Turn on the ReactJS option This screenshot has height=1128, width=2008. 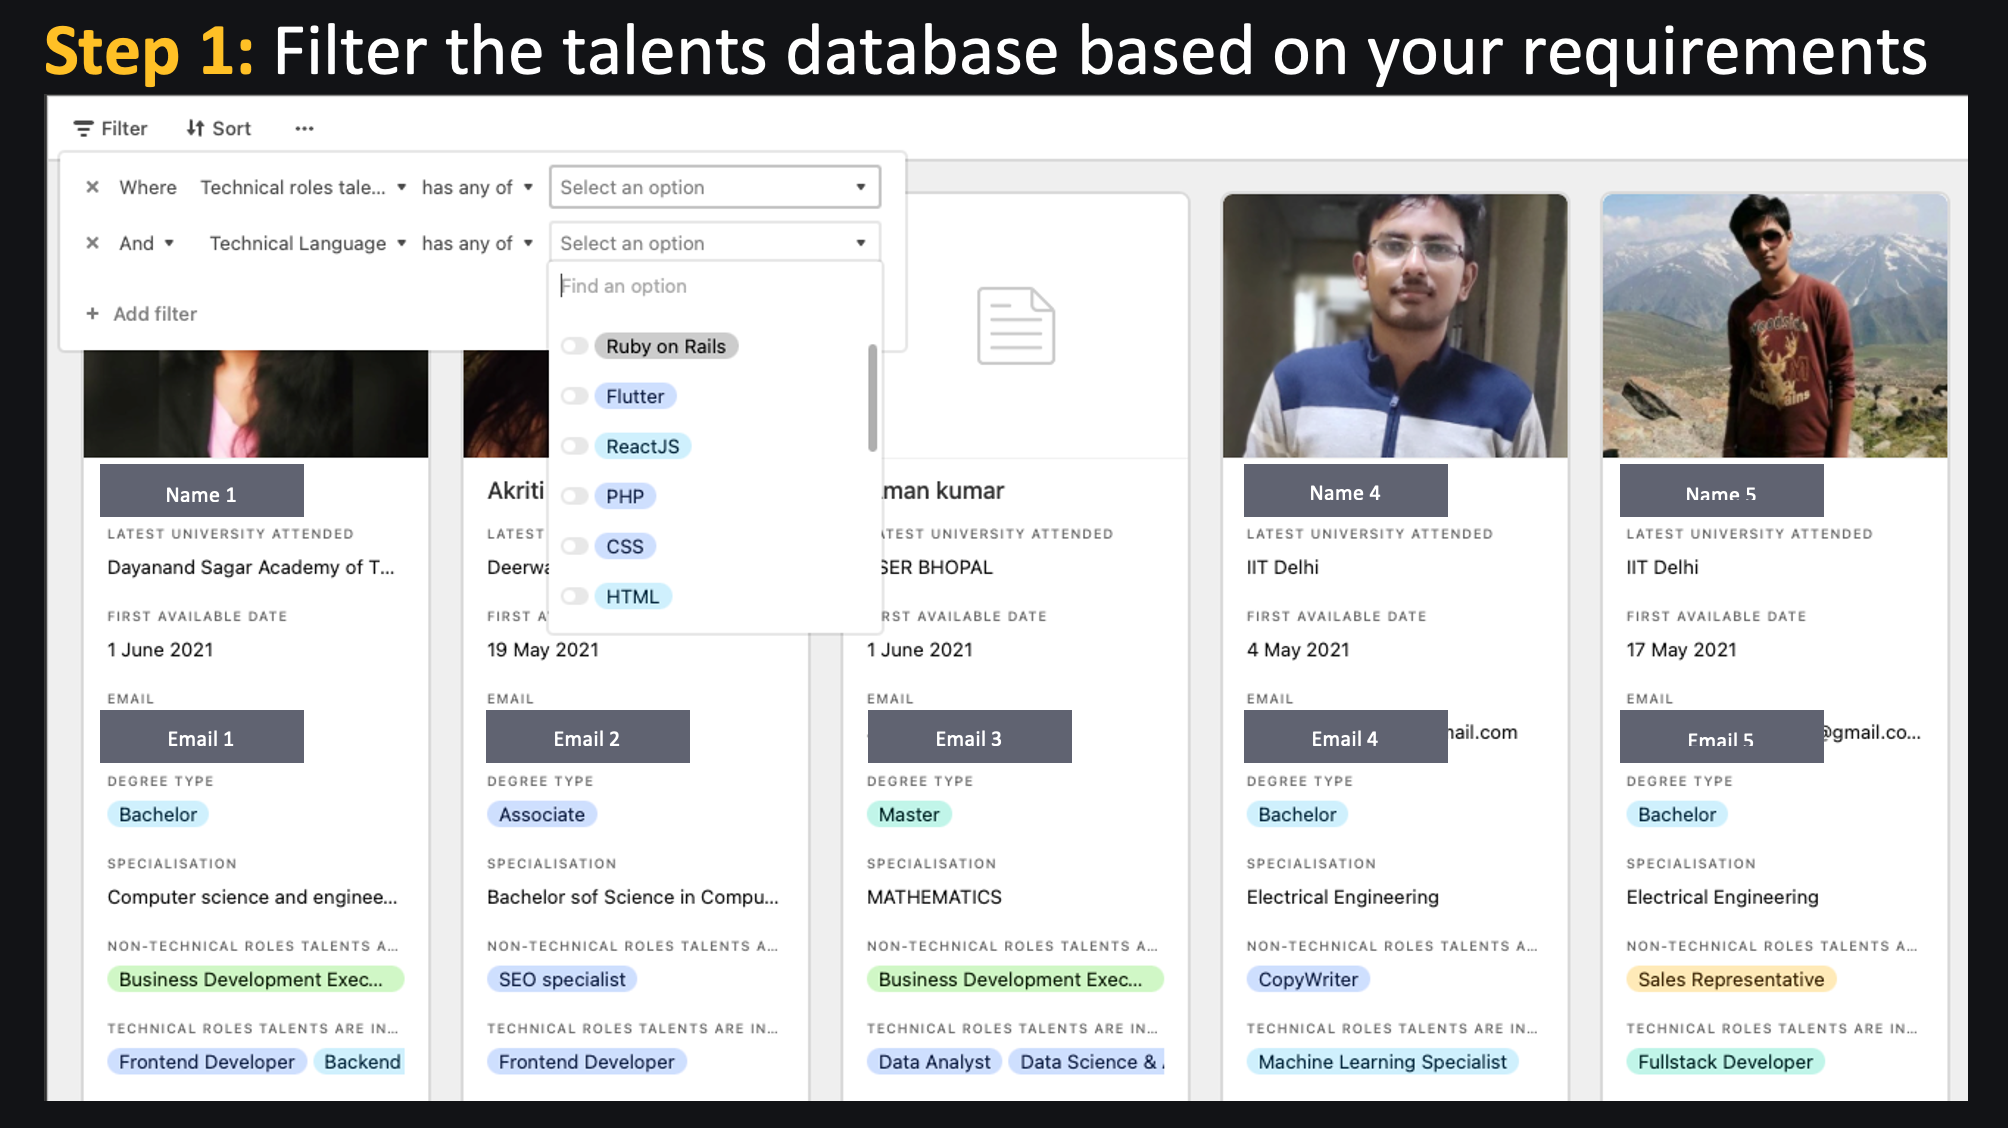point(574,446)
